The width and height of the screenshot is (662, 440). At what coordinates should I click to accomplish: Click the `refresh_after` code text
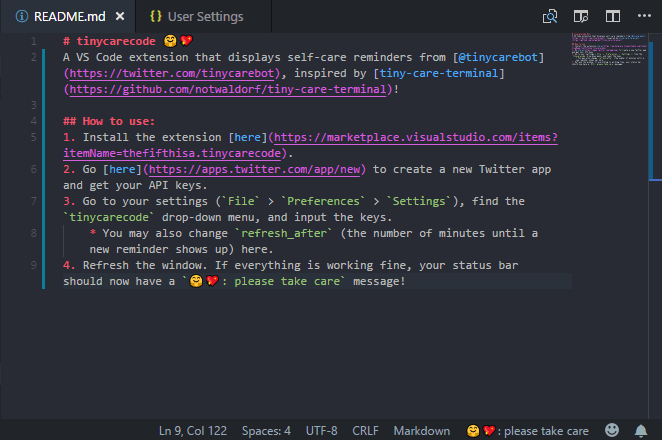[284, 233]
